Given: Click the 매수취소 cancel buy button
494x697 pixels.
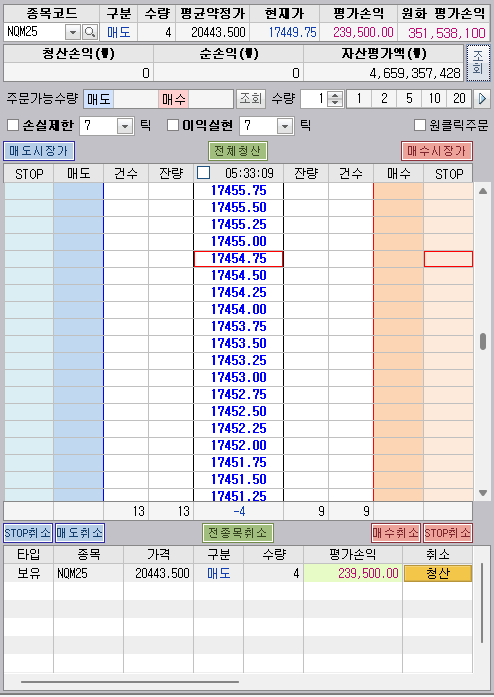Looking at the screenshot, I should coord(396,533).
